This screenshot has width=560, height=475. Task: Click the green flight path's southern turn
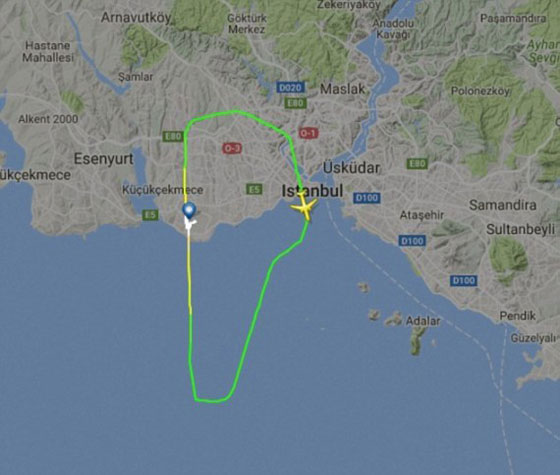point(212,399)
